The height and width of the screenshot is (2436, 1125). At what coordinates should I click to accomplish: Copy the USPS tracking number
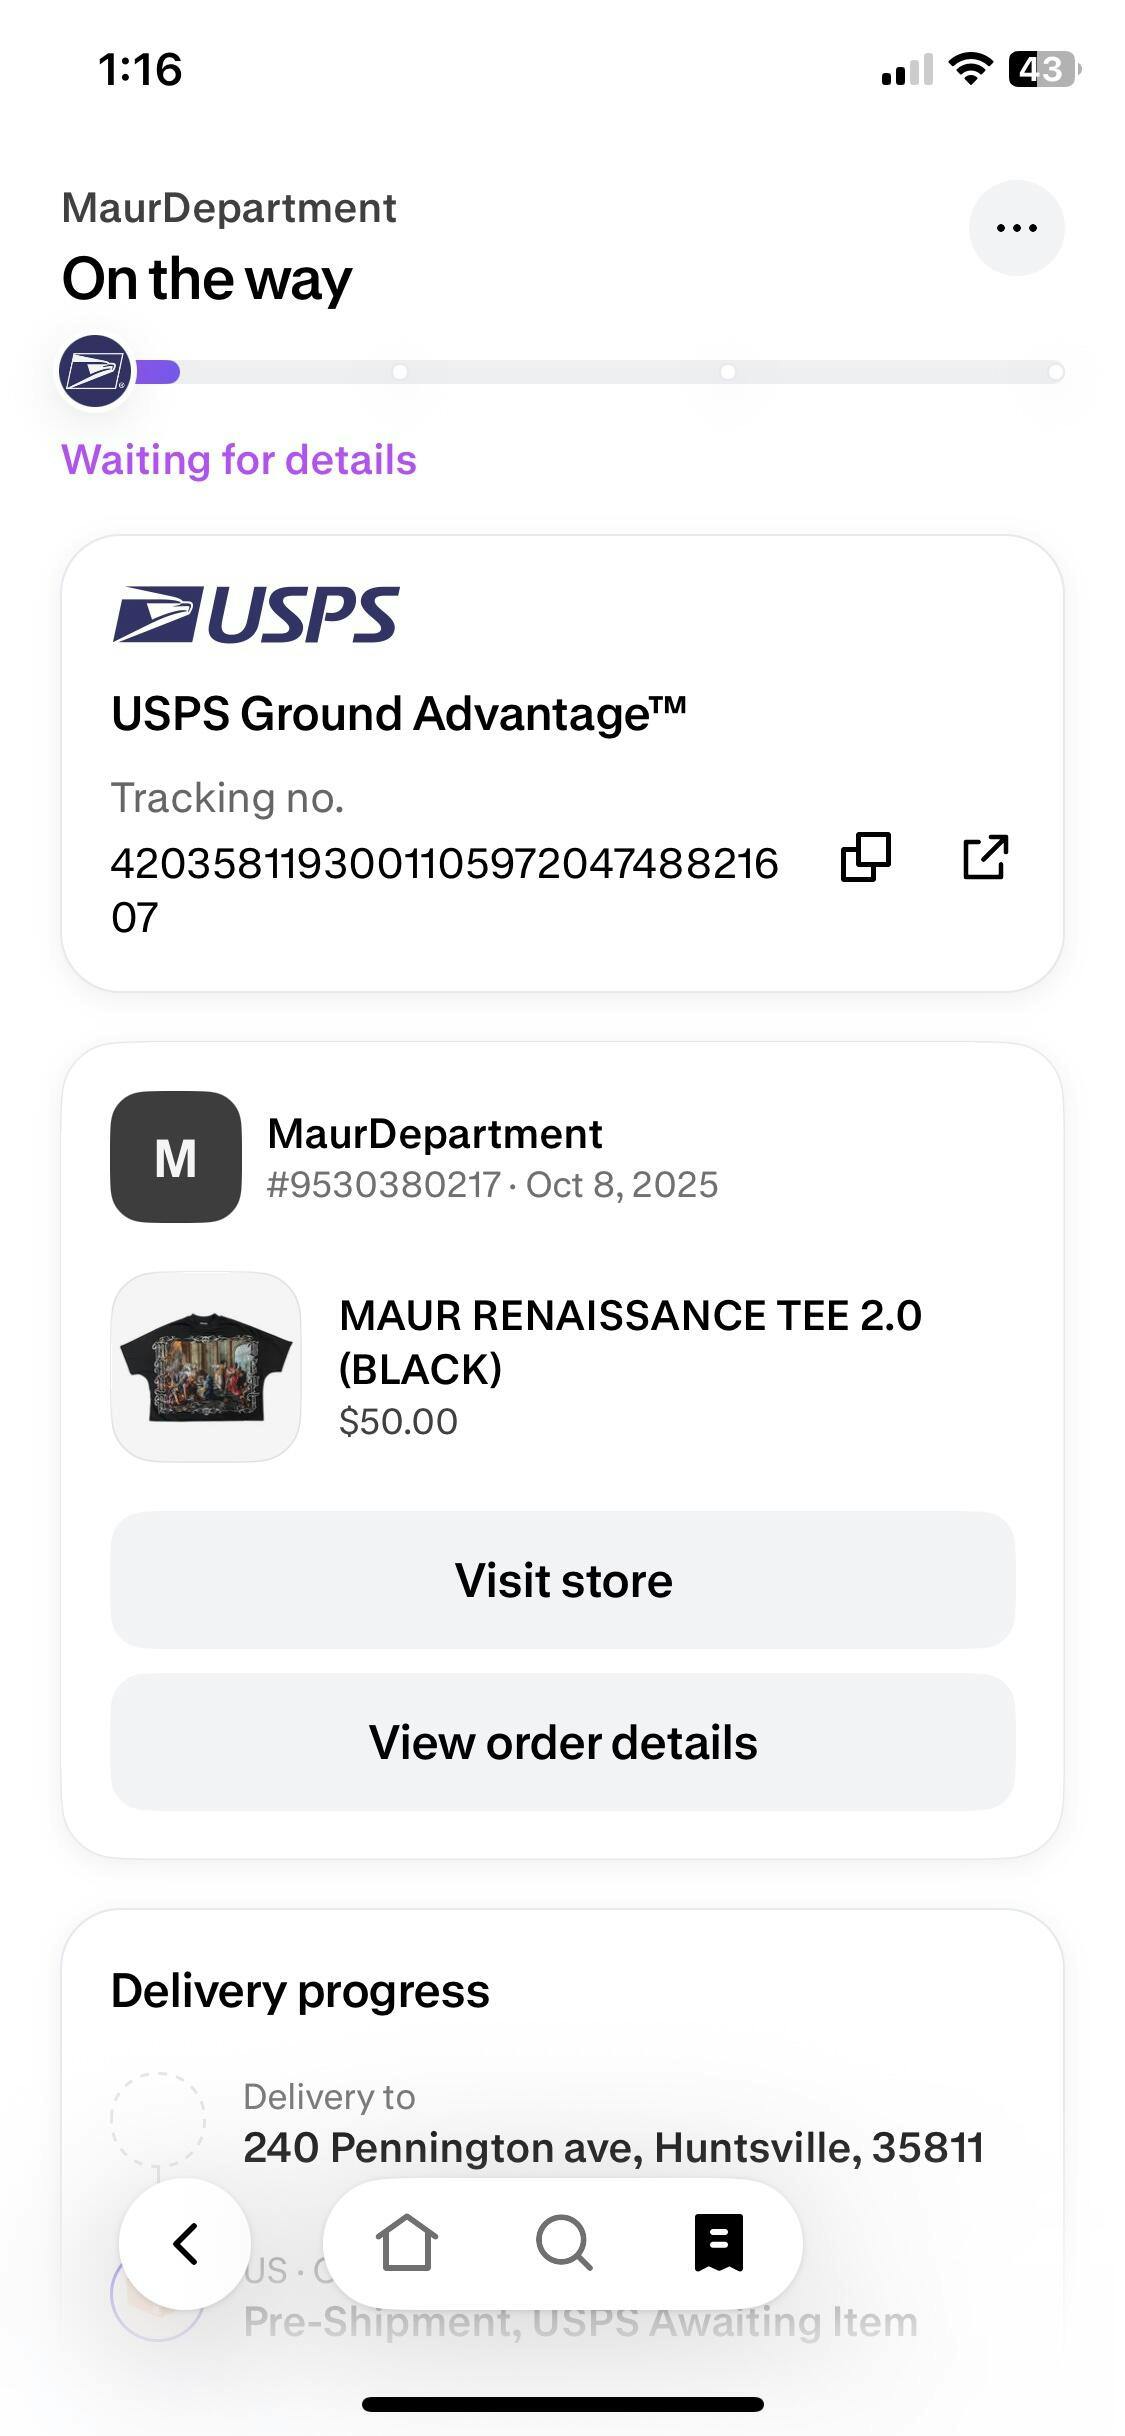(x=865, y=857)
